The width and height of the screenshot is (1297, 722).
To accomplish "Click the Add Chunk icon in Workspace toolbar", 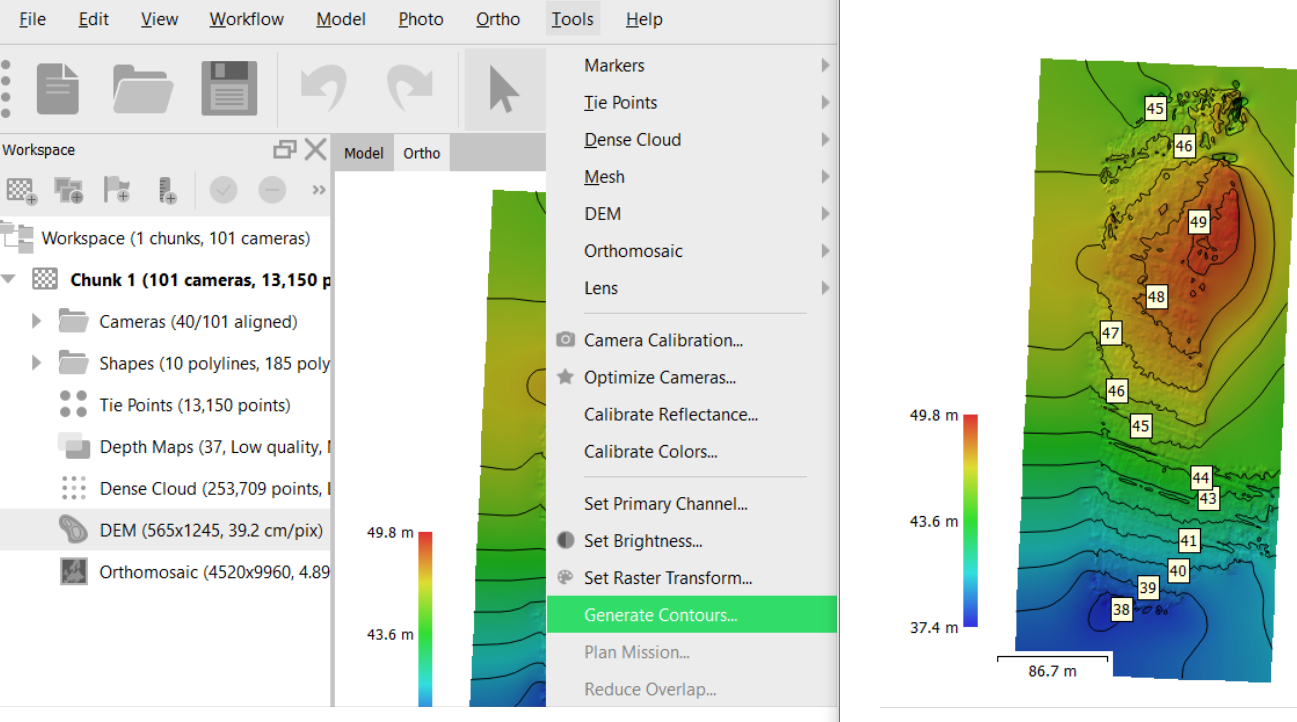I will (20, 190).
